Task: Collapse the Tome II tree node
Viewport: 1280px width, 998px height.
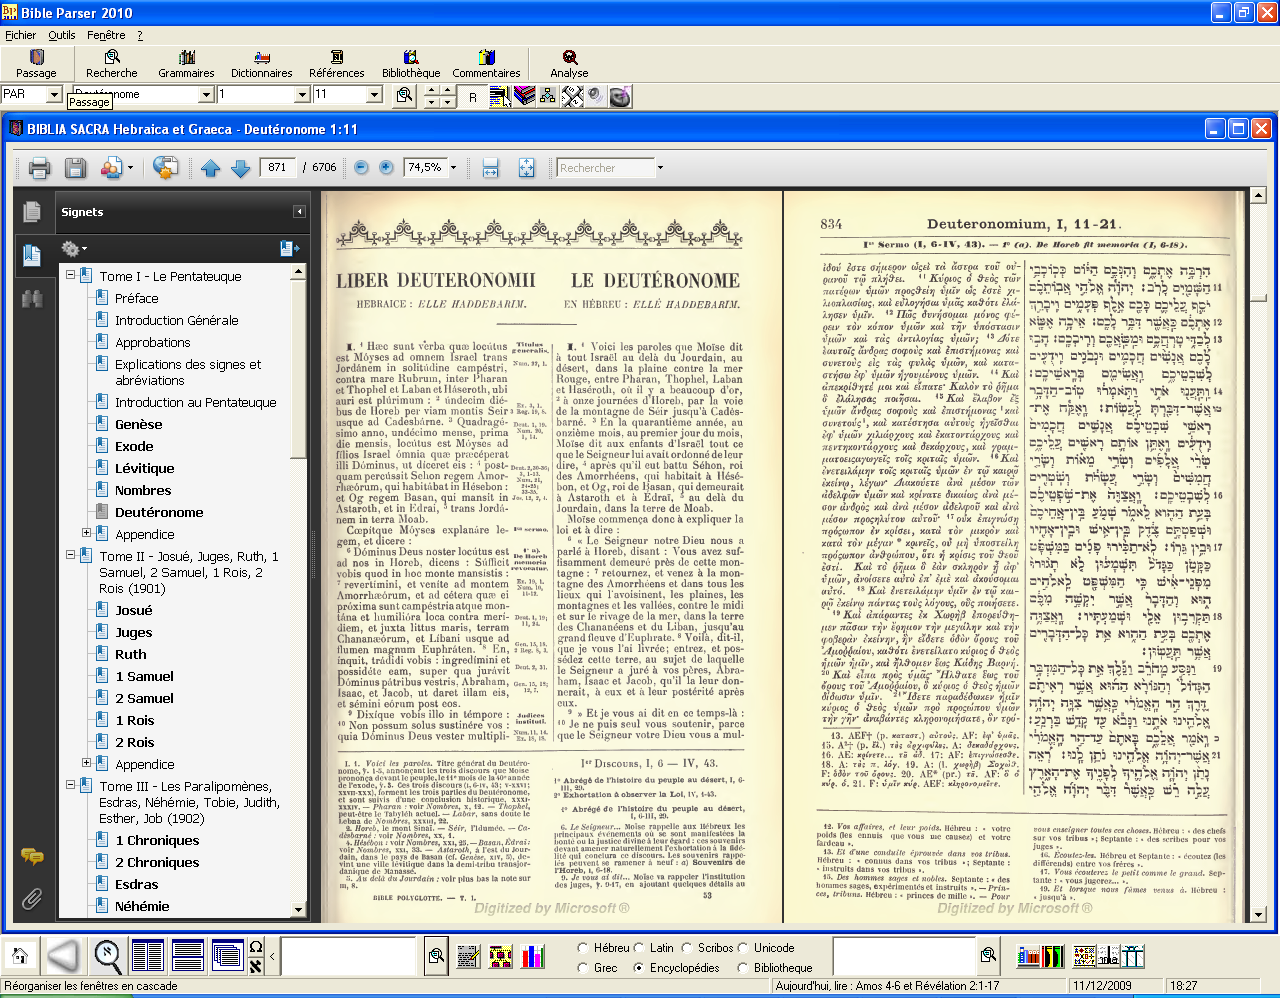Action: pos(71,555)
